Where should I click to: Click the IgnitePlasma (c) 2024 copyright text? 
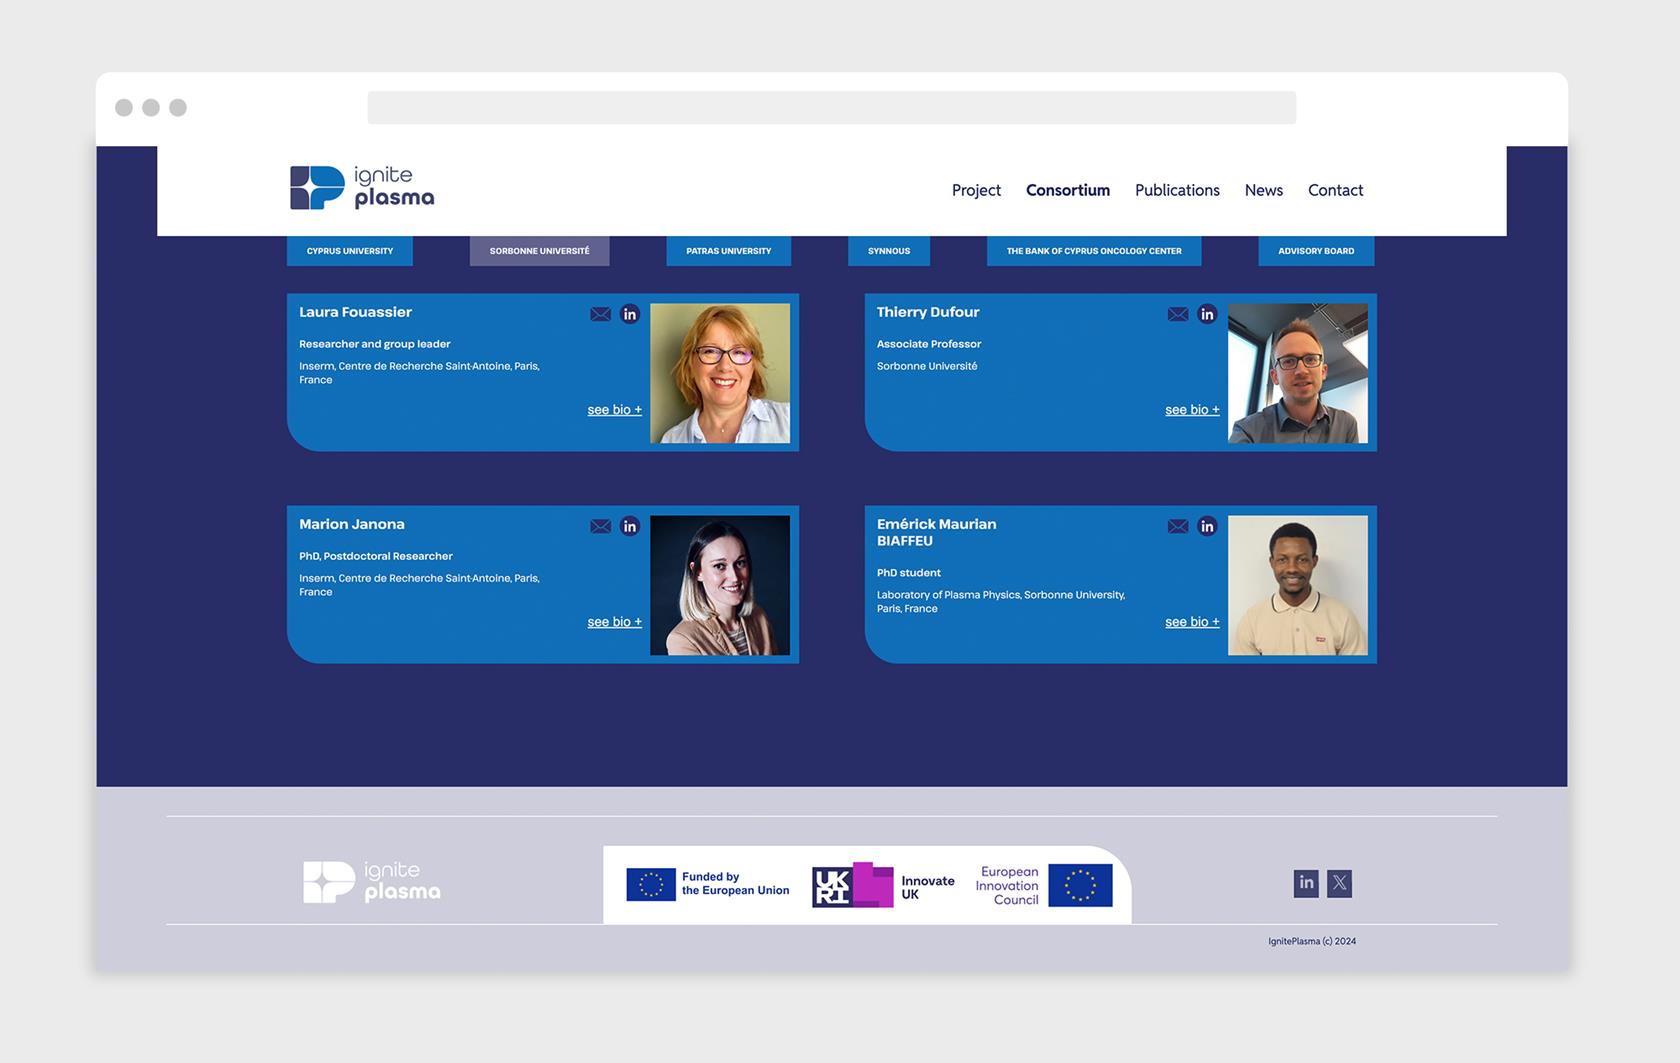click(1312, 941)
